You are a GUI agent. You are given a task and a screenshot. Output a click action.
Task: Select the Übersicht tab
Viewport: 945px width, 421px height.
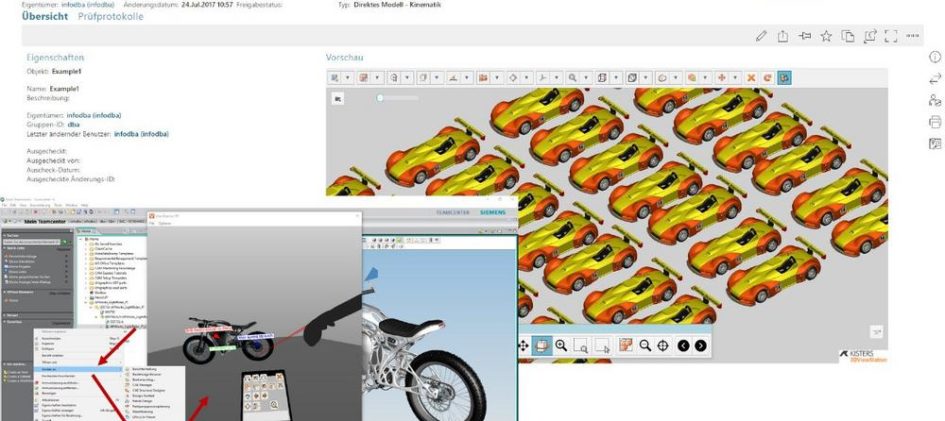(45, 17)
